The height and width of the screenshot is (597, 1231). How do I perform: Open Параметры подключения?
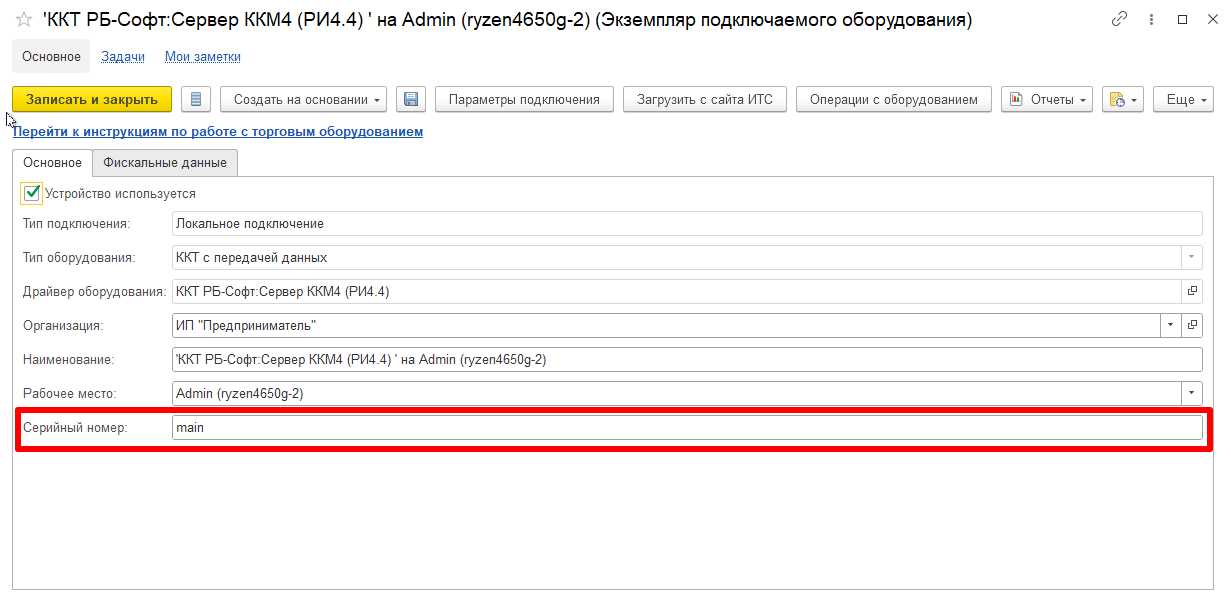click(524, 99)
